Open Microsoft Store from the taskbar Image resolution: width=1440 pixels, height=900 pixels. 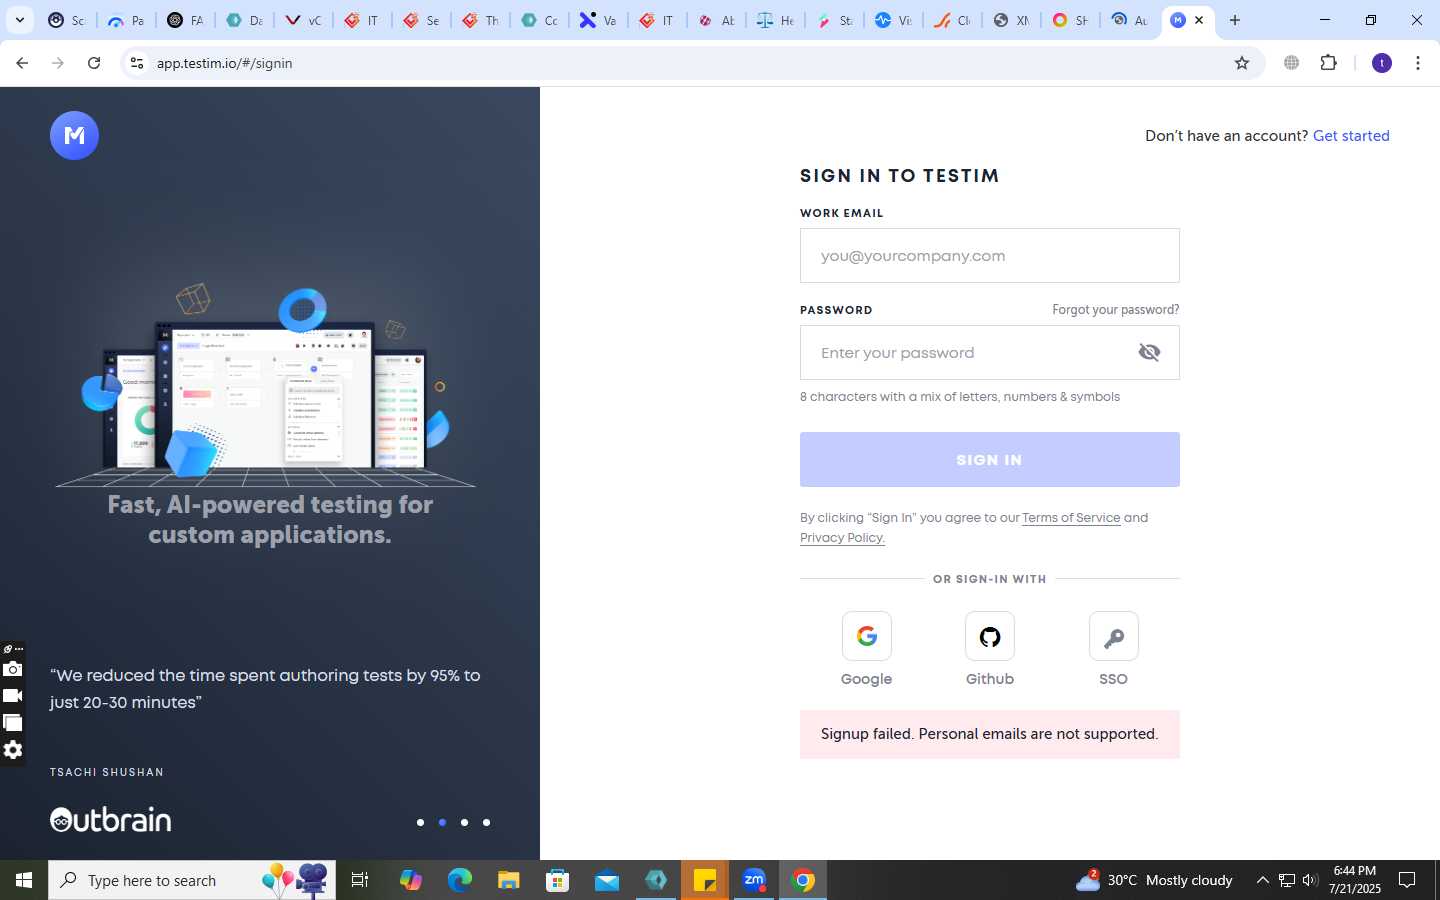click(x=557, y=880)
